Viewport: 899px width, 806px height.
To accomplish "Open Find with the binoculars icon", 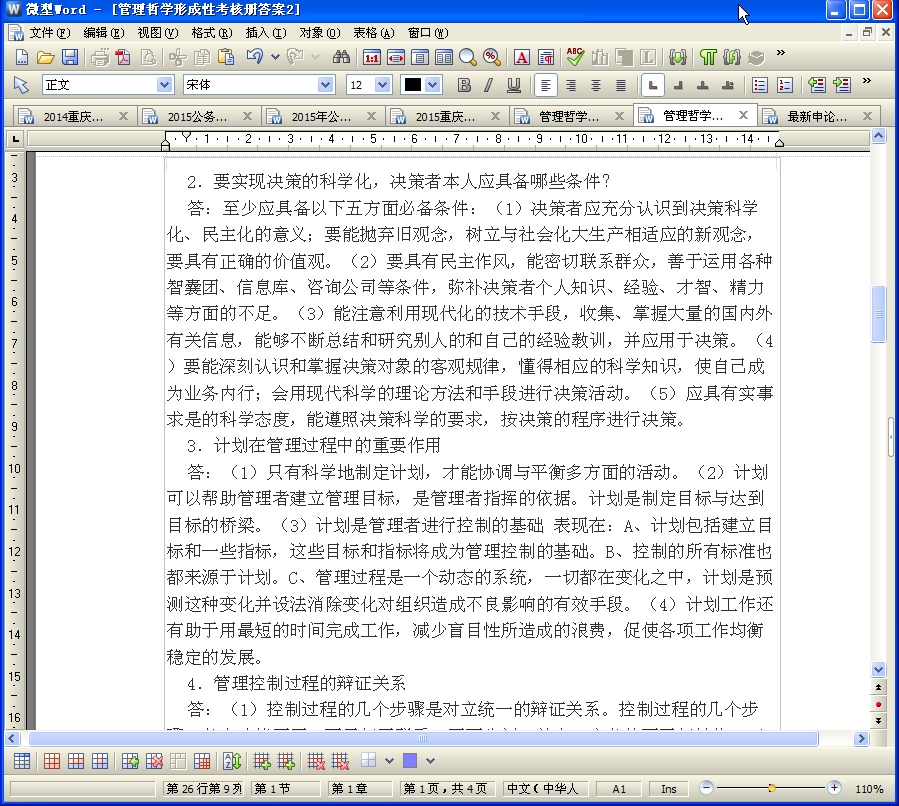I will [341, 57].
